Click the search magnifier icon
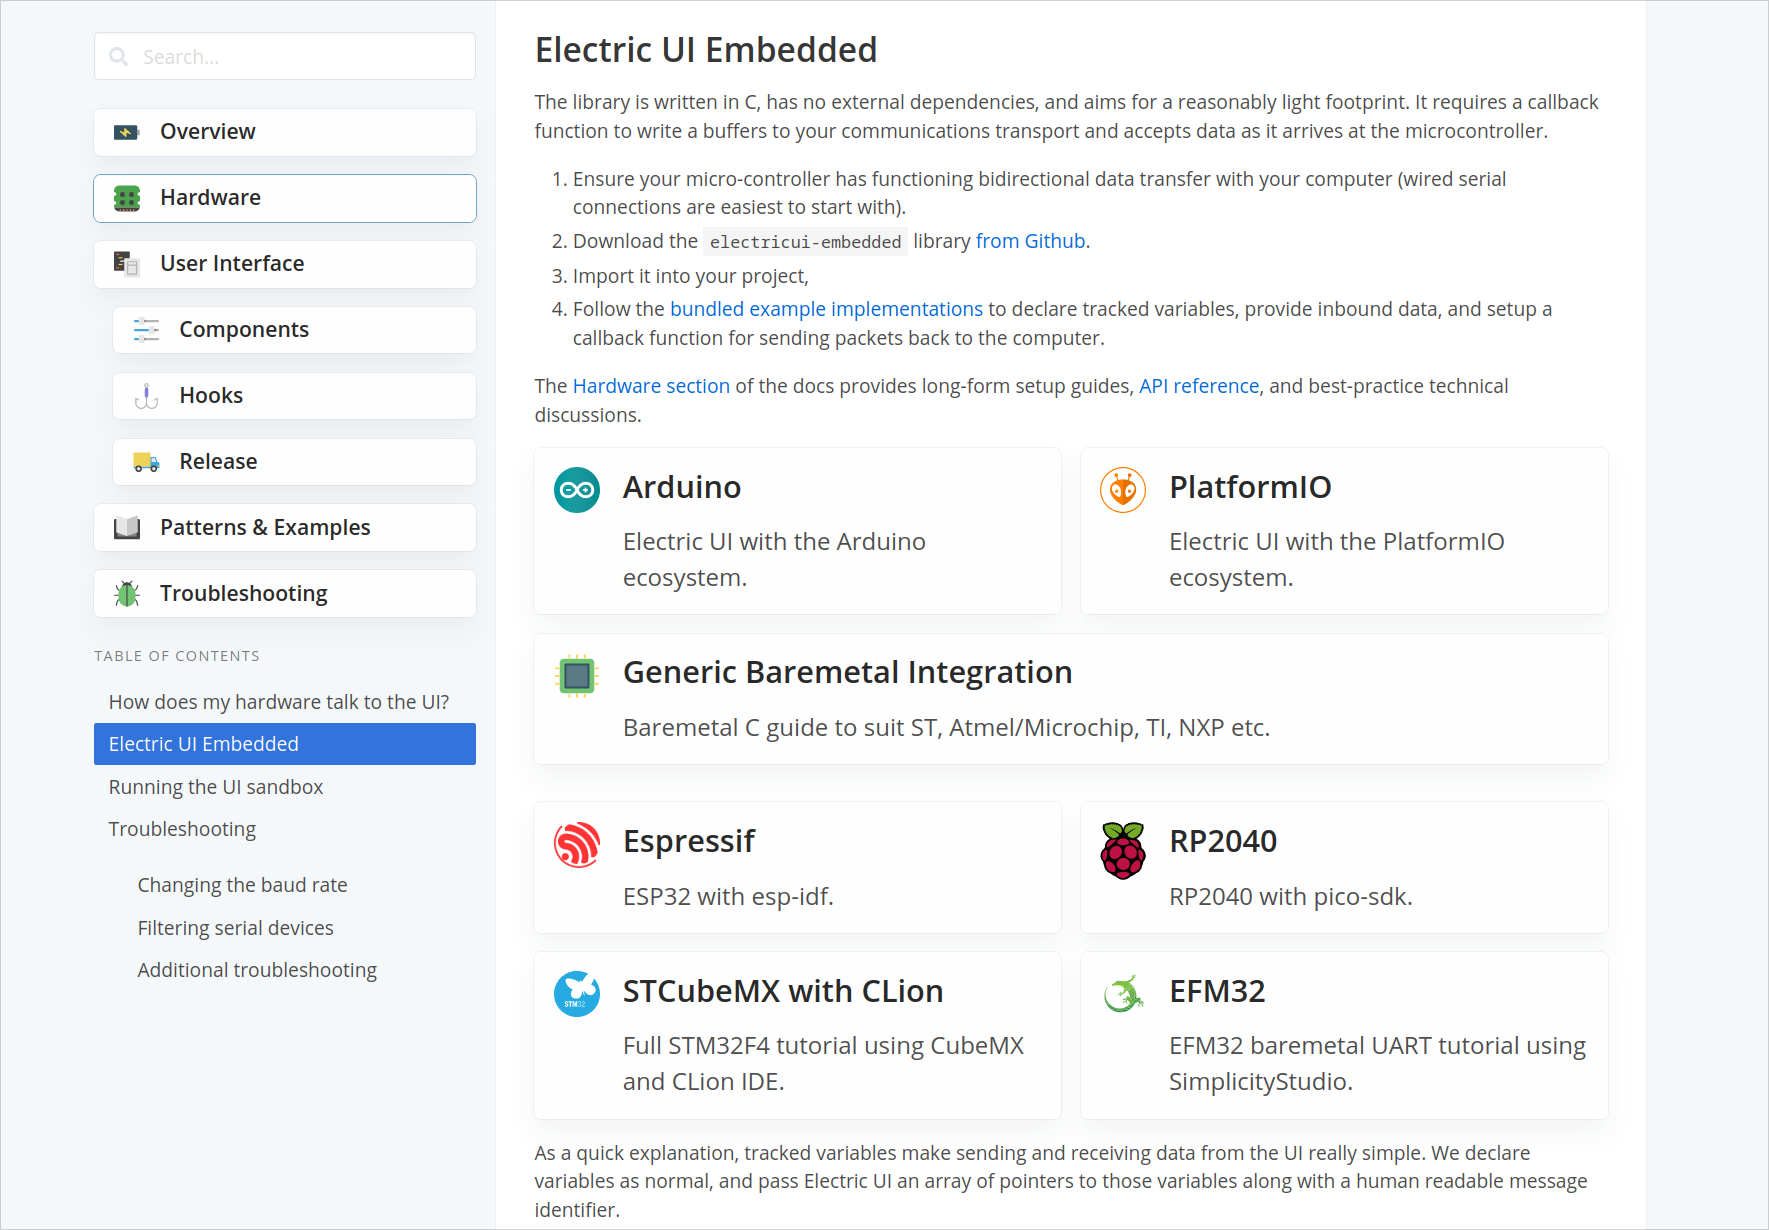This screenshot has width=1769, height=1230. (119, 57)
